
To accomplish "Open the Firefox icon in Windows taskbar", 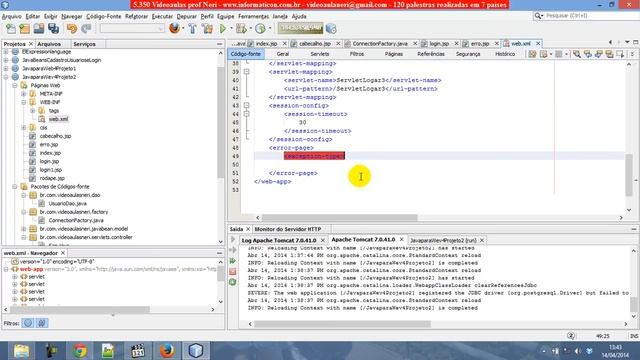I will pyautogui.click(x=167, y=351).
